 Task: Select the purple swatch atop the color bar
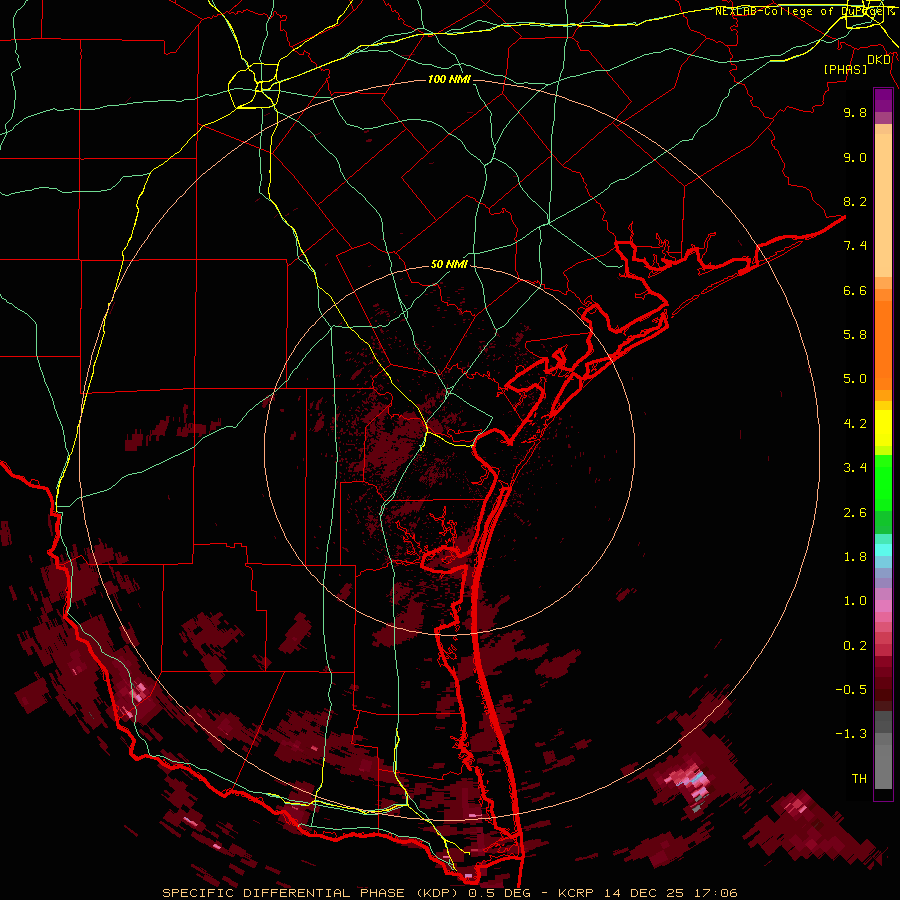(883, 100)
